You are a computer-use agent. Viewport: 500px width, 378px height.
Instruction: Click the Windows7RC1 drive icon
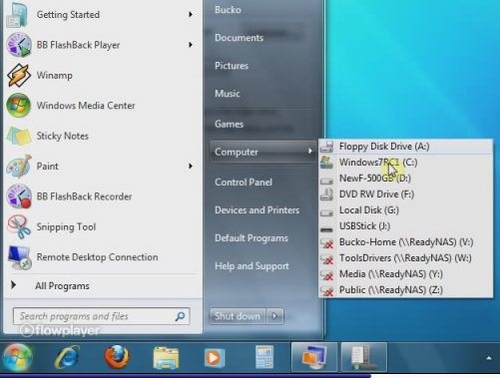click(x=327, y=162)
